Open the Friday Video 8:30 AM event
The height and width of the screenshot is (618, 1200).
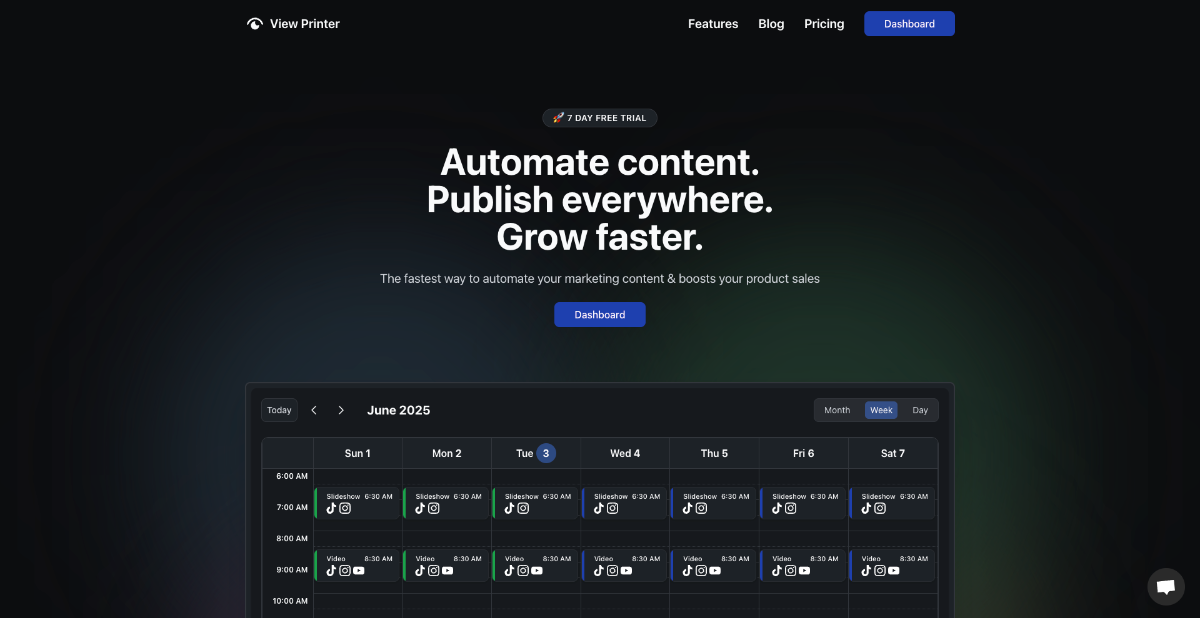(x=803, y=566)
